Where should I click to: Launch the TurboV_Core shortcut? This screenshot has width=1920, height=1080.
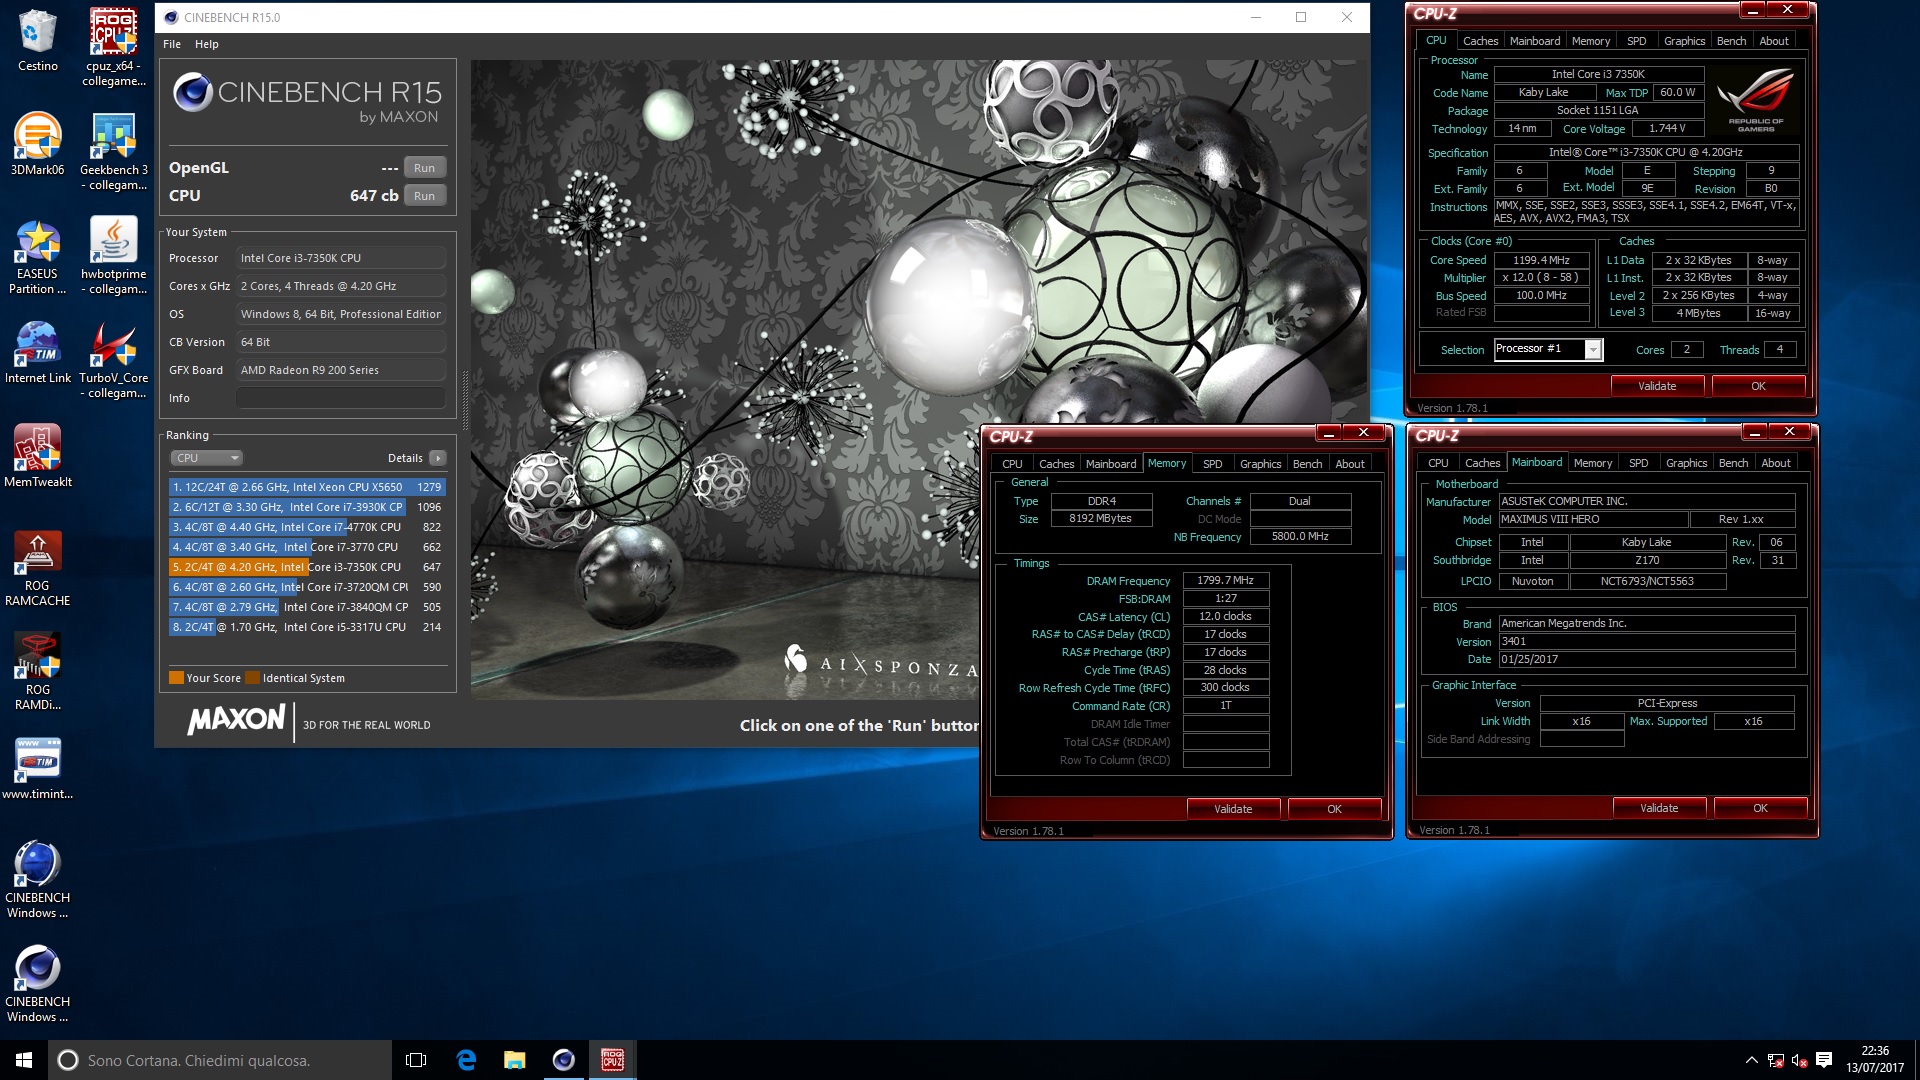coord(114,360)
